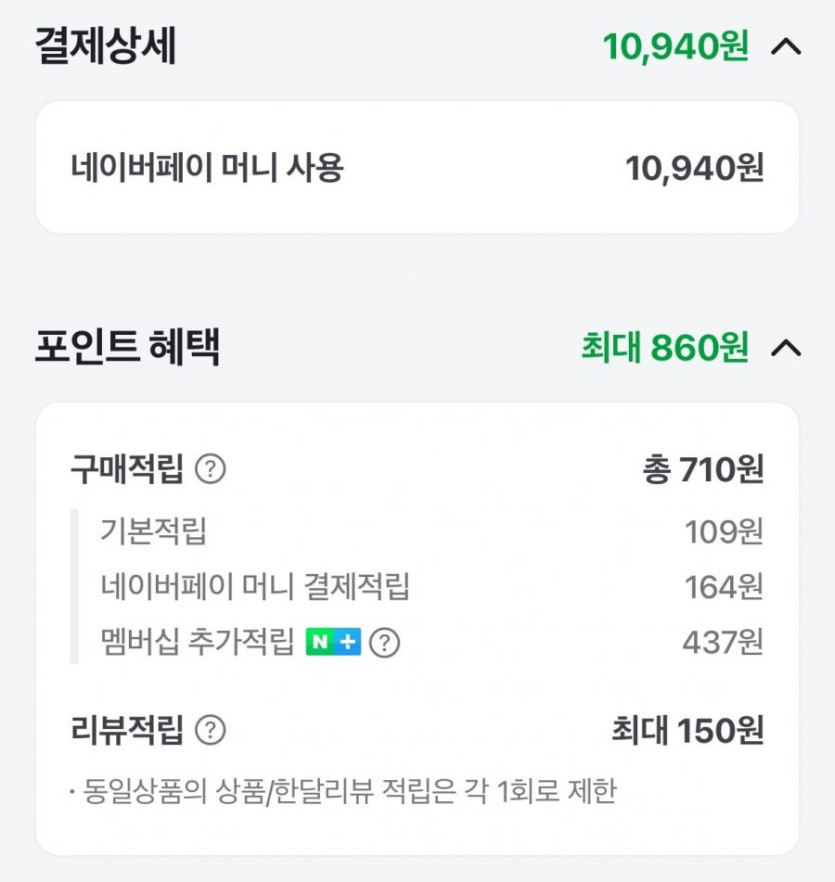Open help icon next to 리뷰적립
Image resolution: width=835 pixels, height=882 pixels.
point(210,731)
